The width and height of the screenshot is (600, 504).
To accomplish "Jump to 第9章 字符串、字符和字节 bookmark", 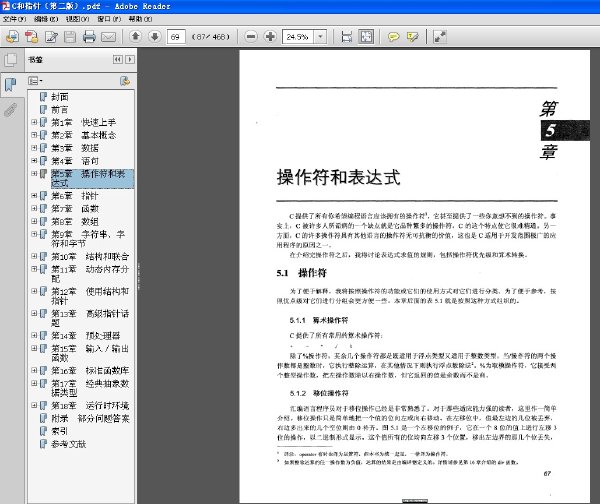I will pos(88,238).
